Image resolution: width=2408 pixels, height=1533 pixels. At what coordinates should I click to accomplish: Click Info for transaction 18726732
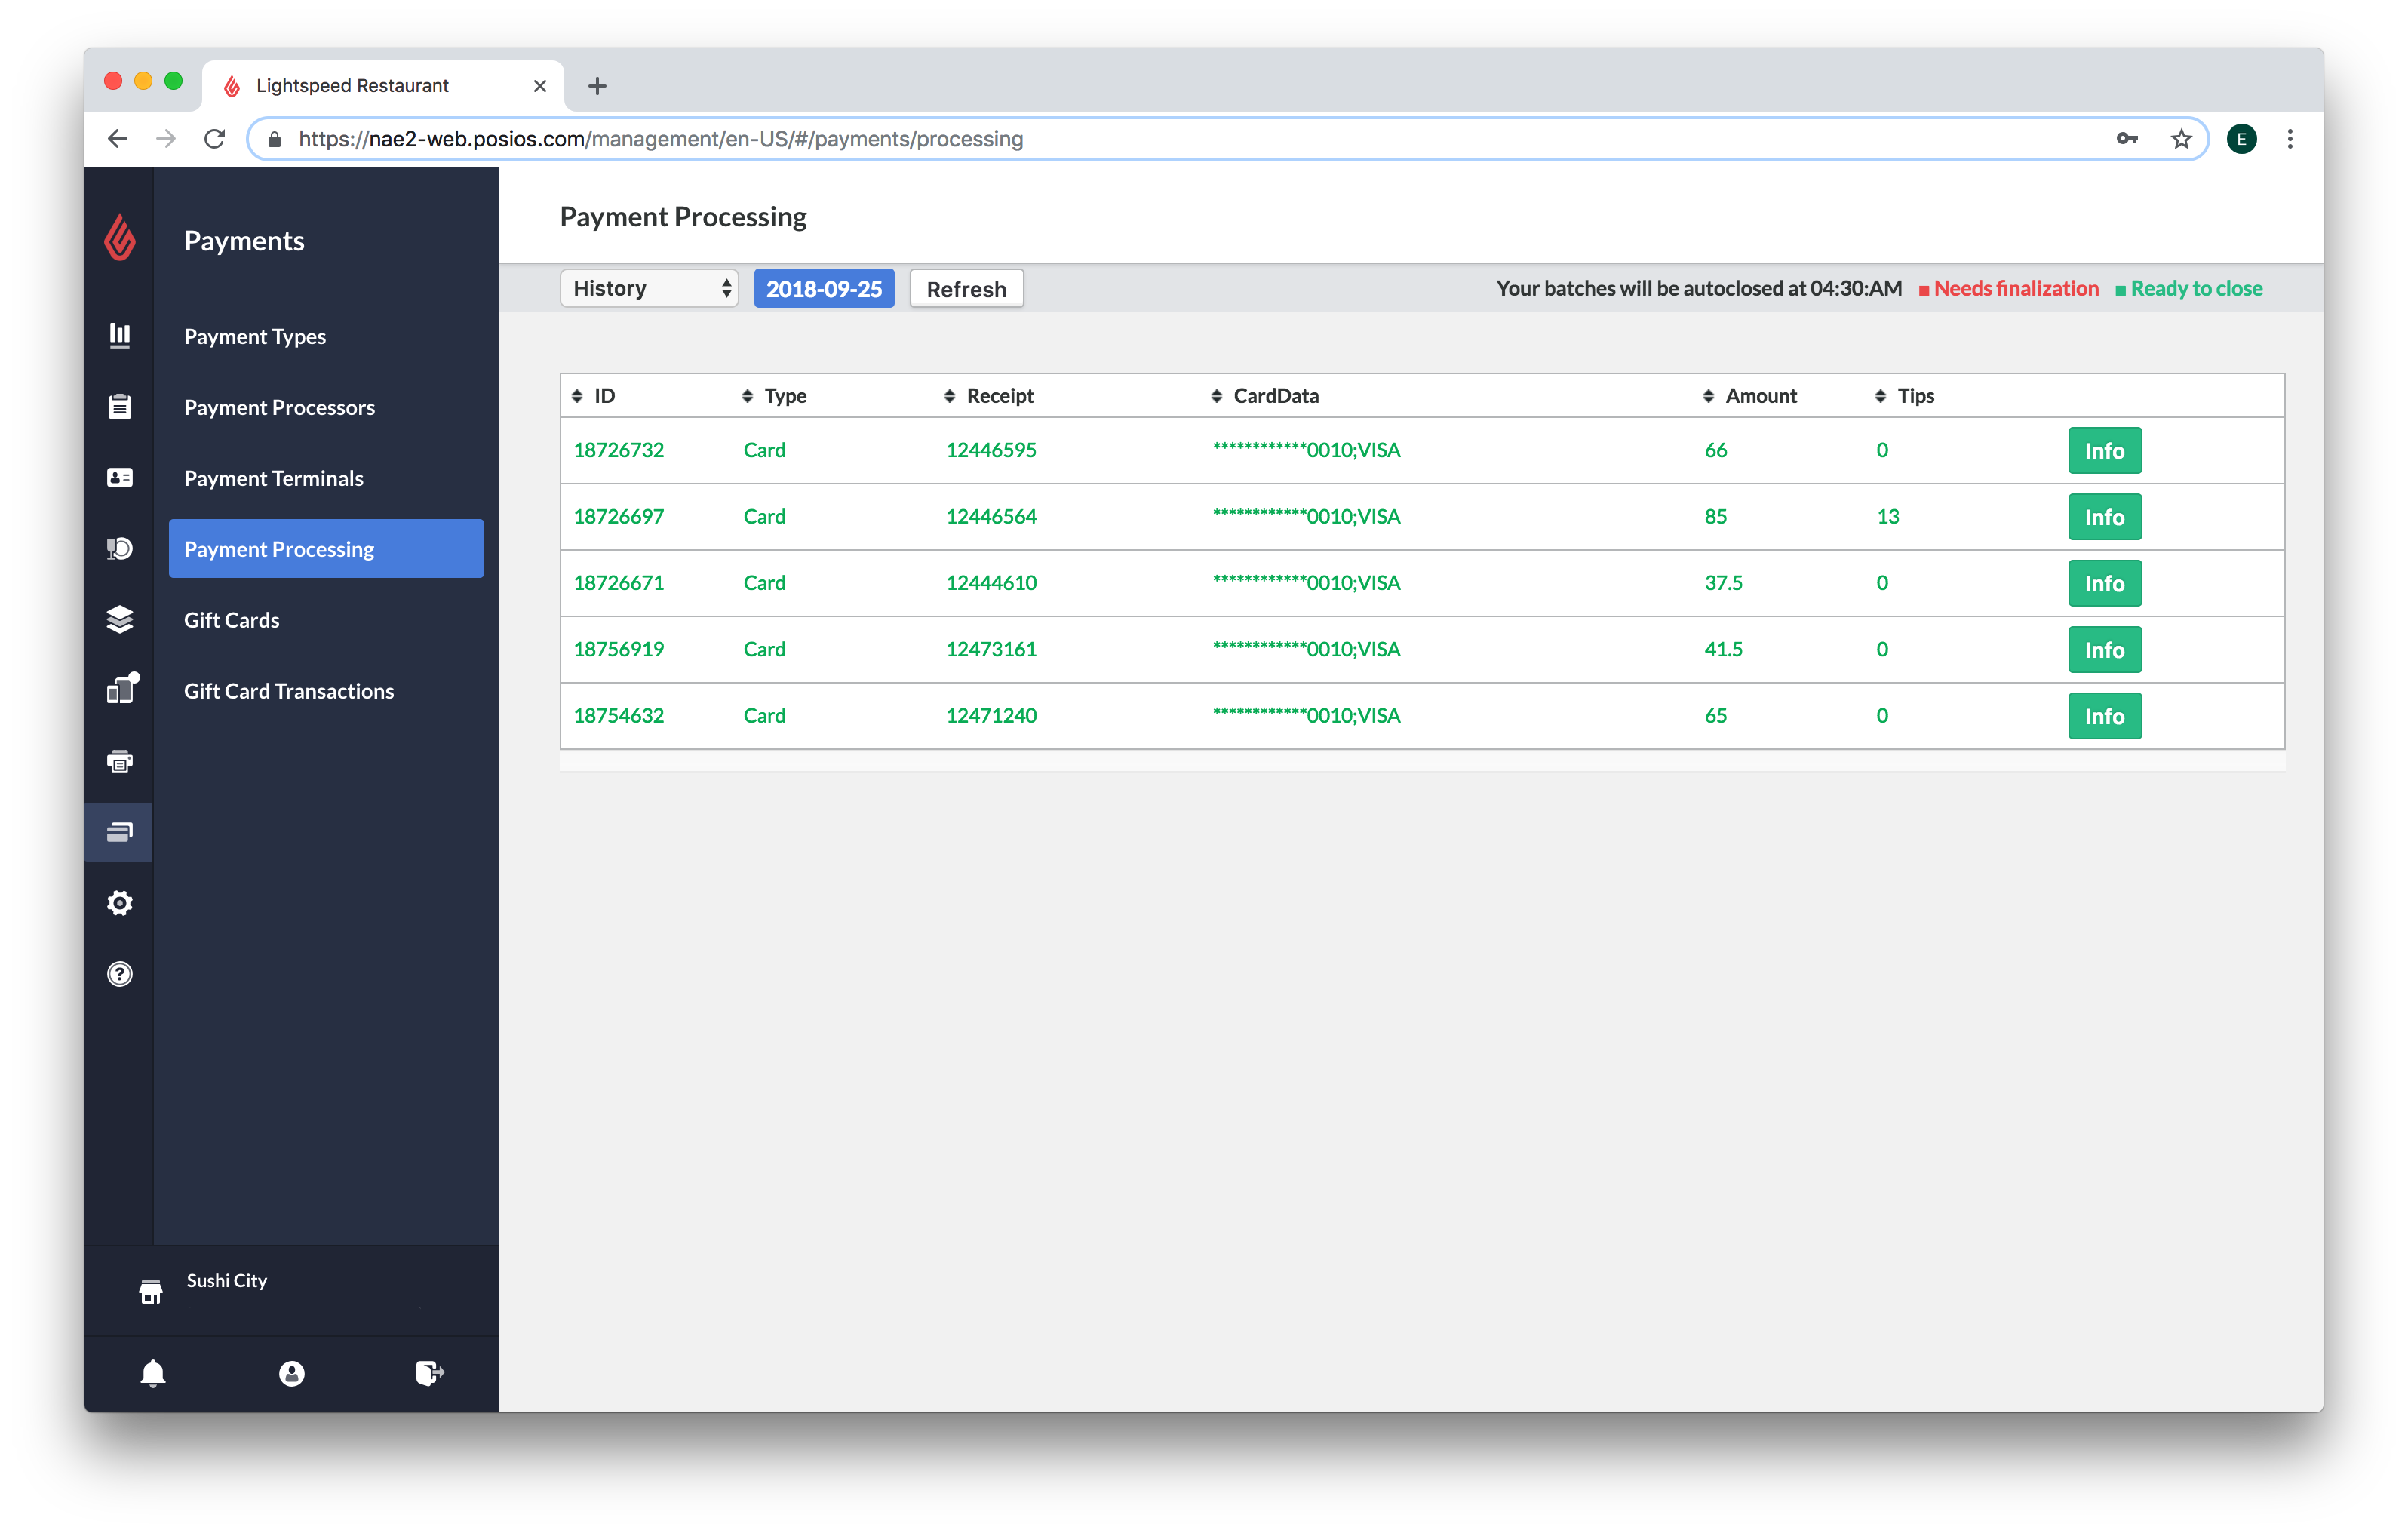click(x=2104, y=451)
